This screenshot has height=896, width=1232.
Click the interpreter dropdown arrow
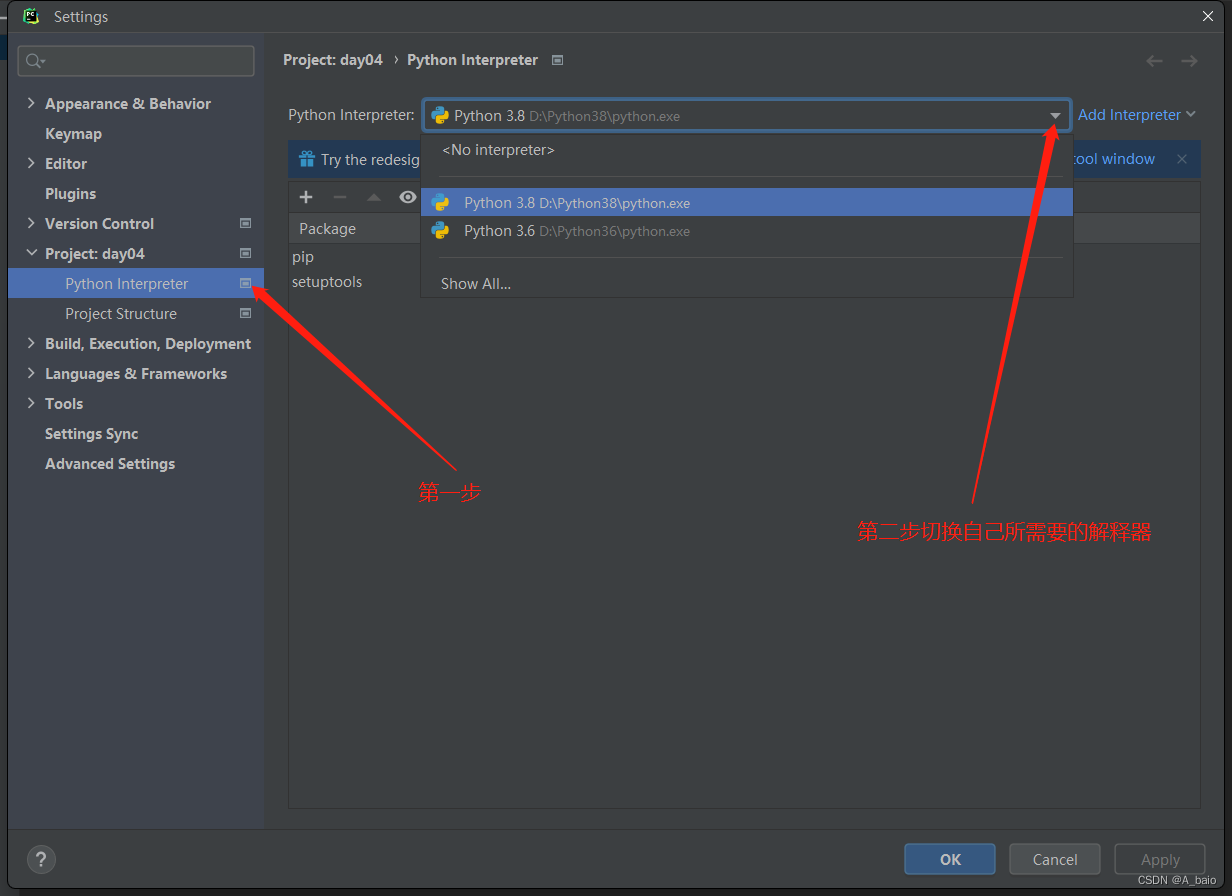pyautogui.click(x=1055, y=116)
